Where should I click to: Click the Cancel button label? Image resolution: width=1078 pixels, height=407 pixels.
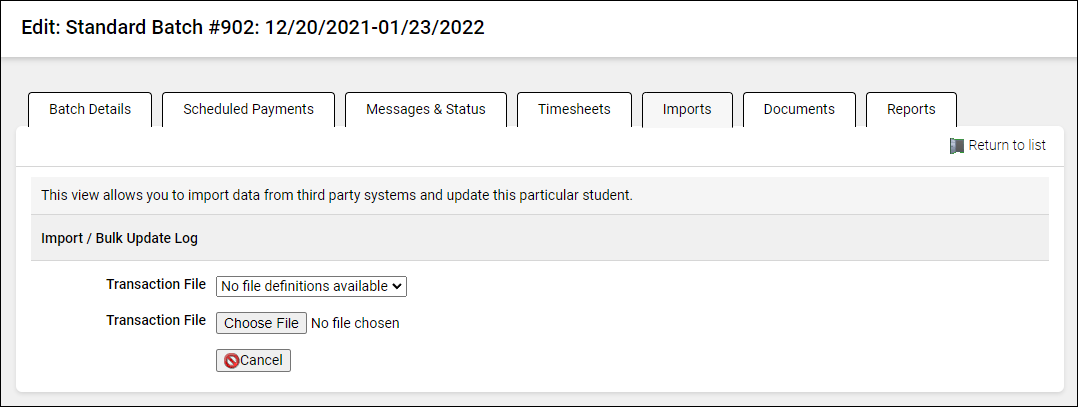[x=260, y=360]
